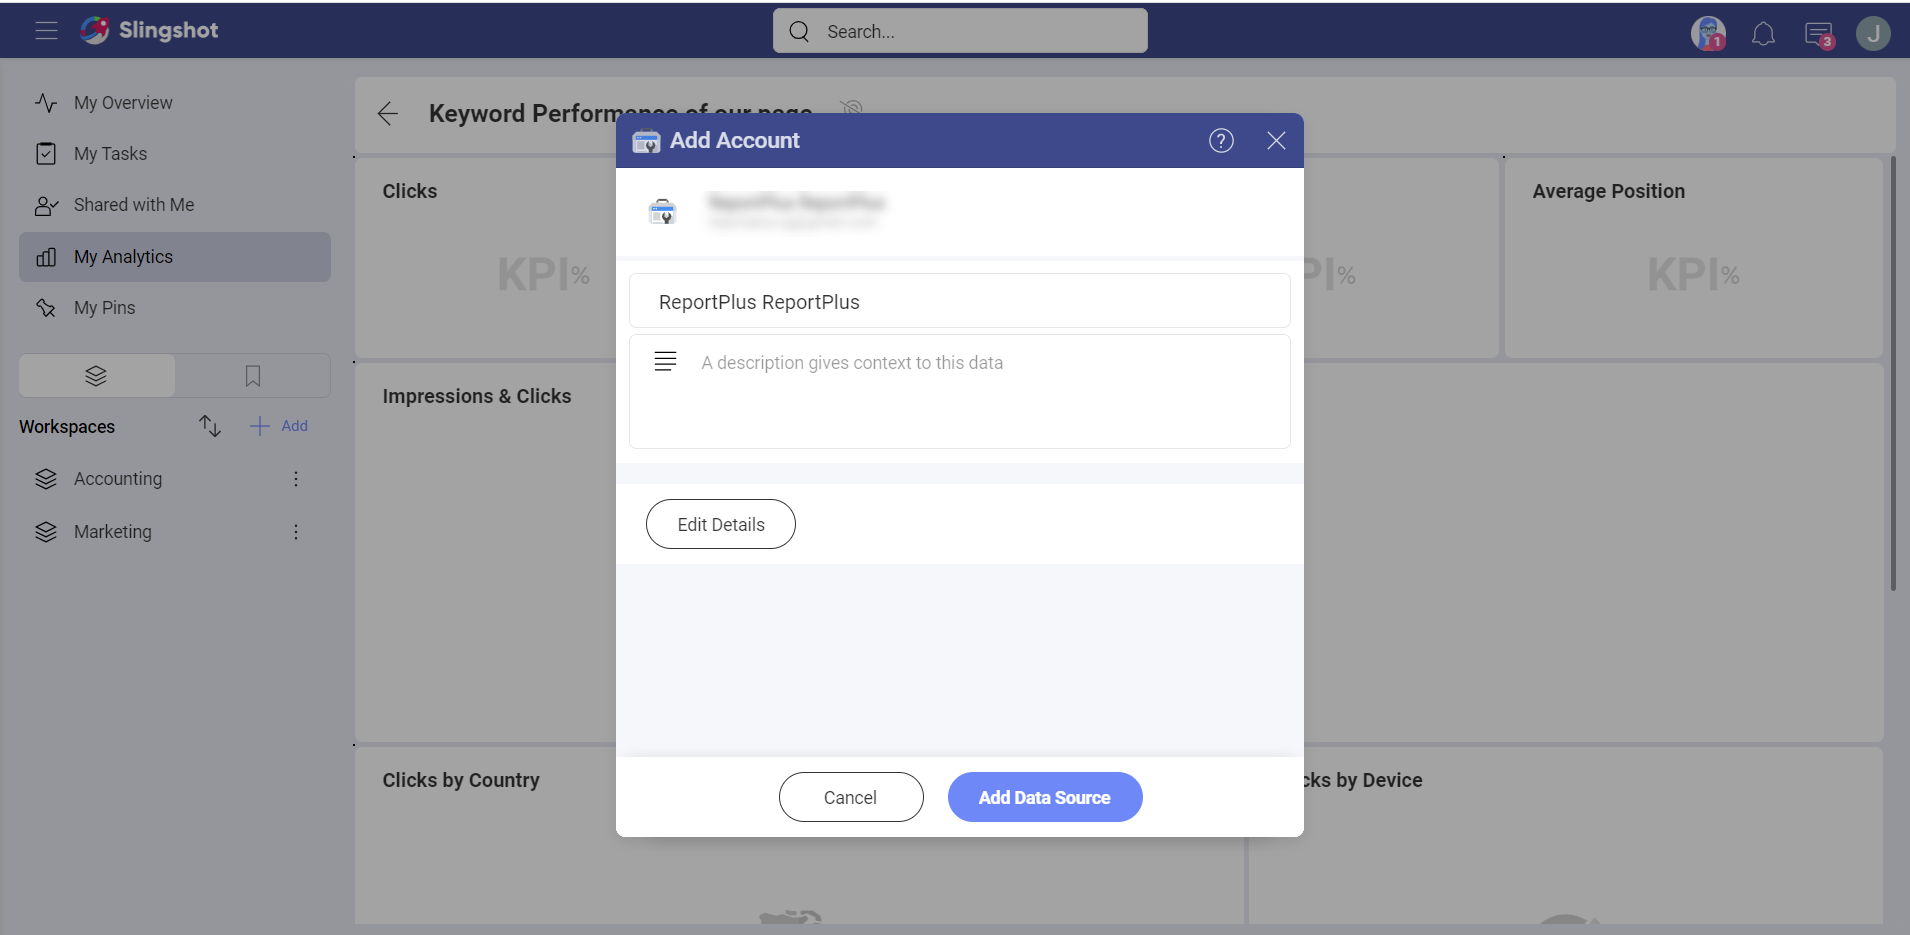Select the Accounting workspace

[x=118, y=479]
